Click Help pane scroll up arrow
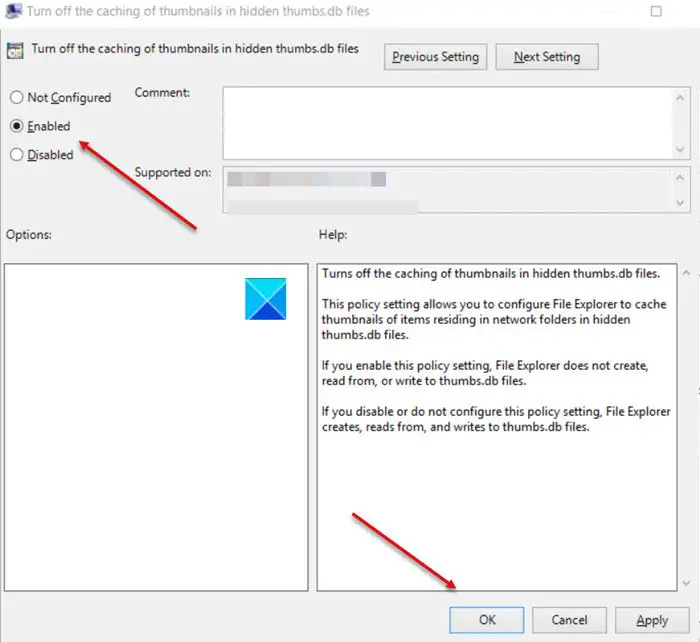Viewport: 700px width, 642px height. [686, 272]
